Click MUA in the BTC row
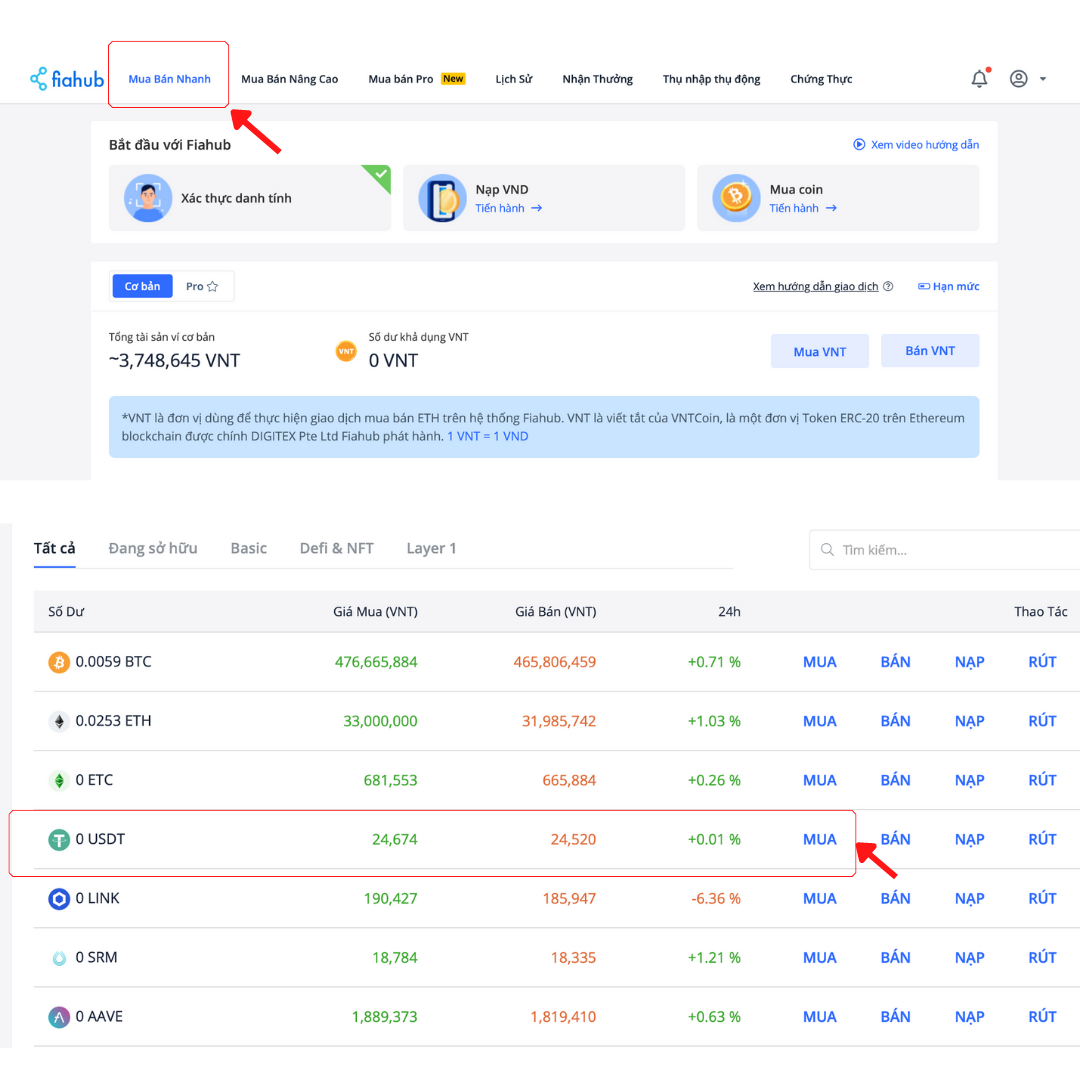Viewport: 1080px width, 1080px height. pyautogui.click(x=820, y=662)
